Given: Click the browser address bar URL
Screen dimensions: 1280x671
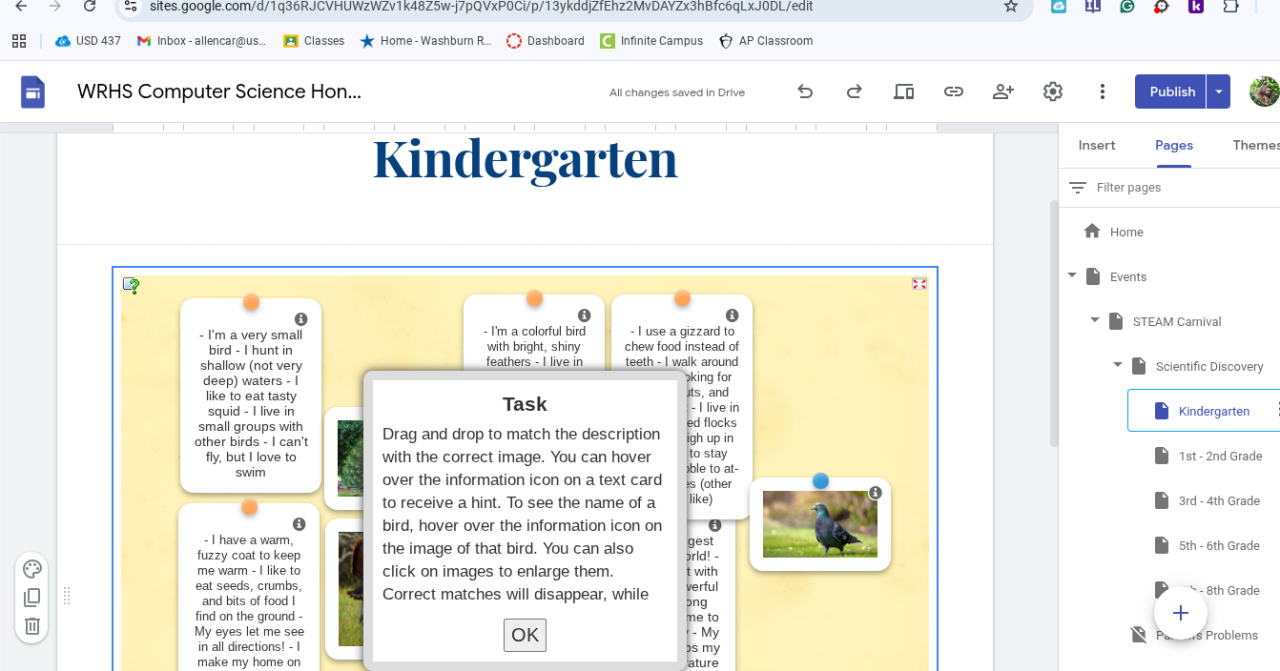Looking at the screenshot, I should [x=480, y=6].
